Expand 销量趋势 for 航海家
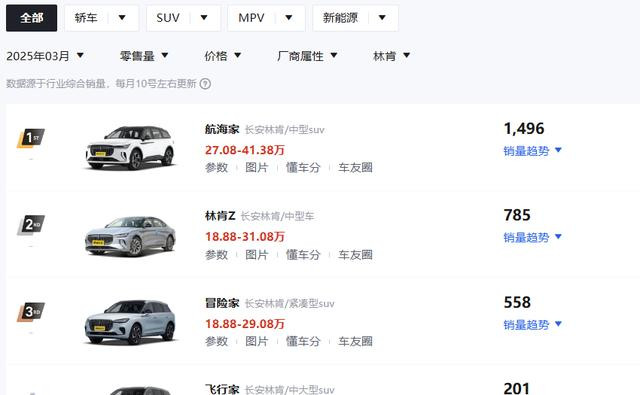Screen dimensions: 640x395 (x=533, y=151)
